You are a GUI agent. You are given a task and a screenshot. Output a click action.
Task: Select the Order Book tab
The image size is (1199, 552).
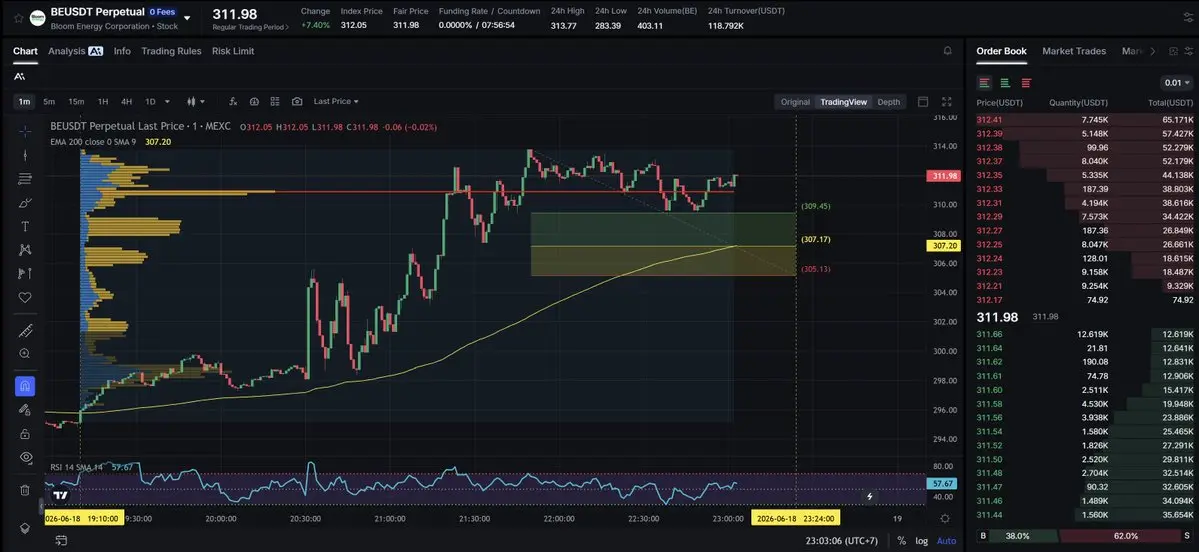click(x=1001, y=51)
